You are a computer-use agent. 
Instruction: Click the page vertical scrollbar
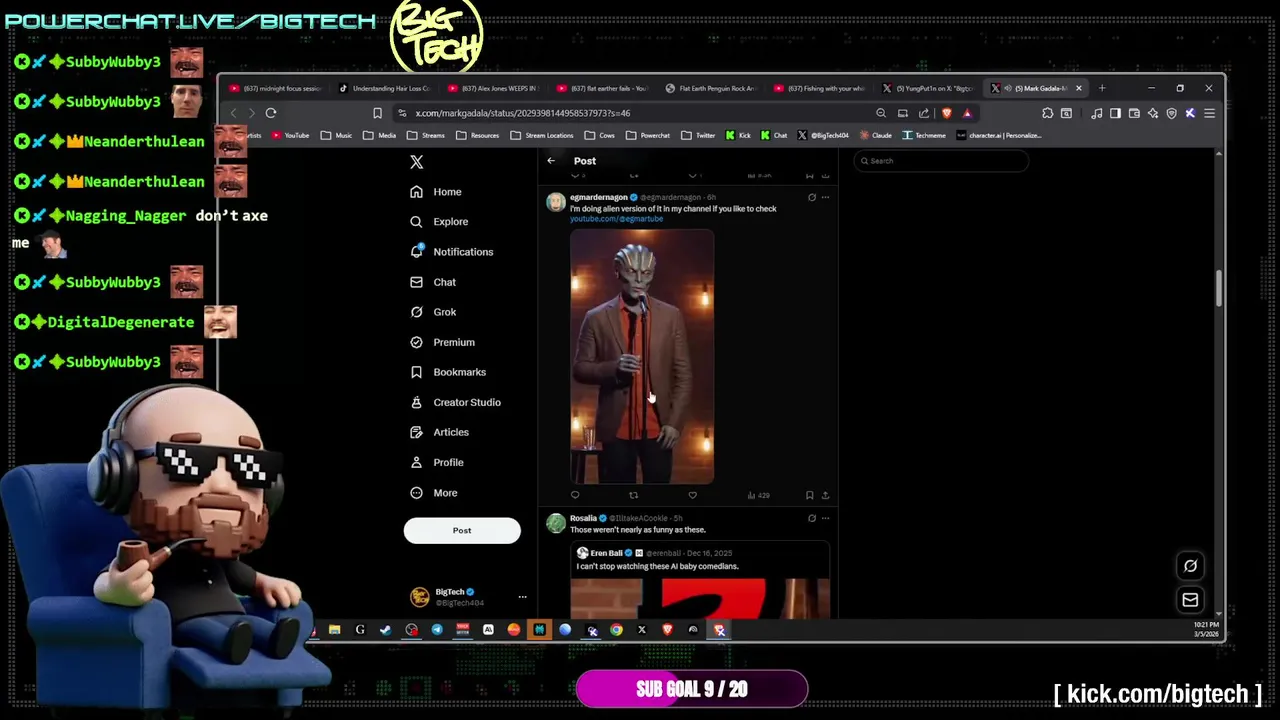[x=1218, y=288]
